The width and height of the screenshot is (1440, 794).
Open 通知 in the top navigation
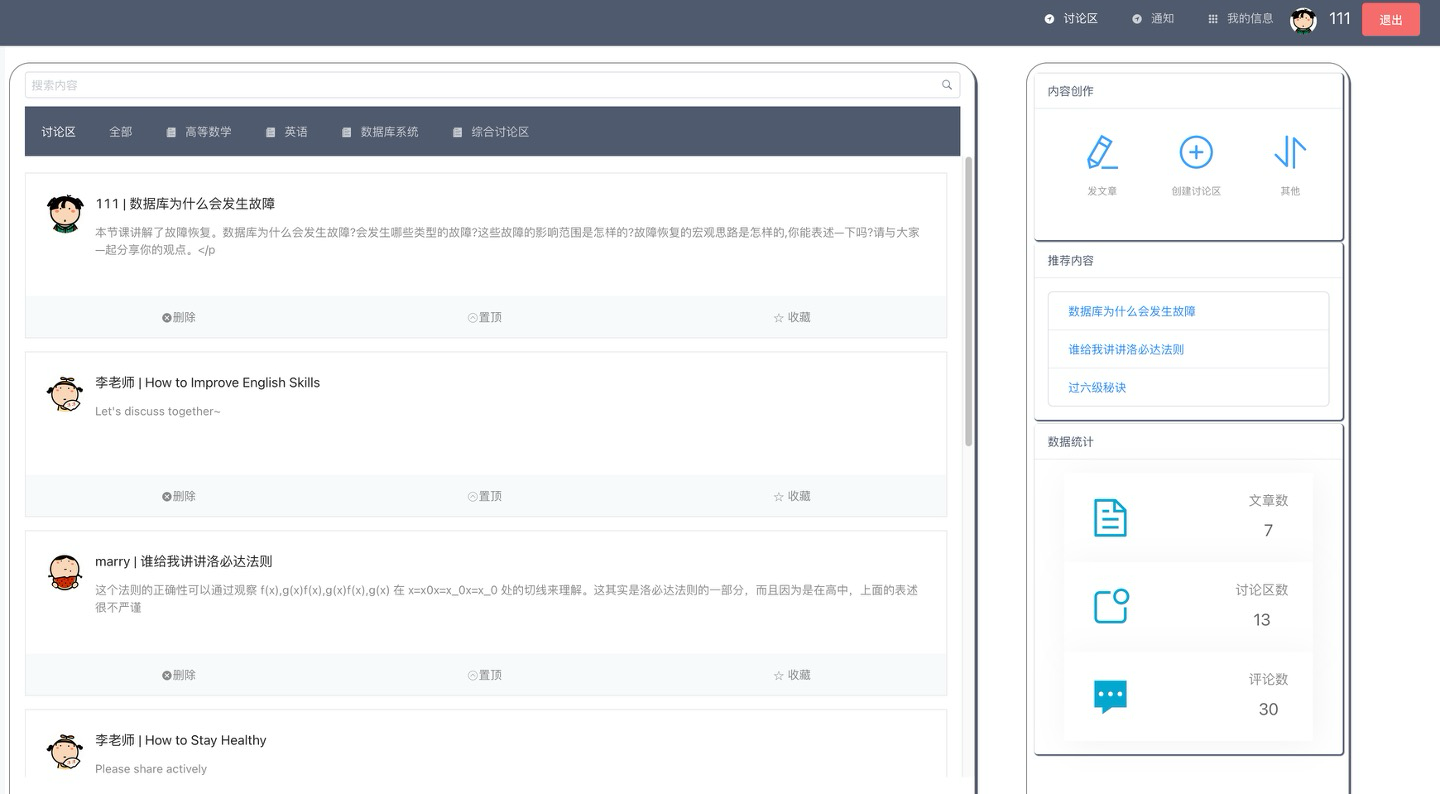coord(1153,19)
